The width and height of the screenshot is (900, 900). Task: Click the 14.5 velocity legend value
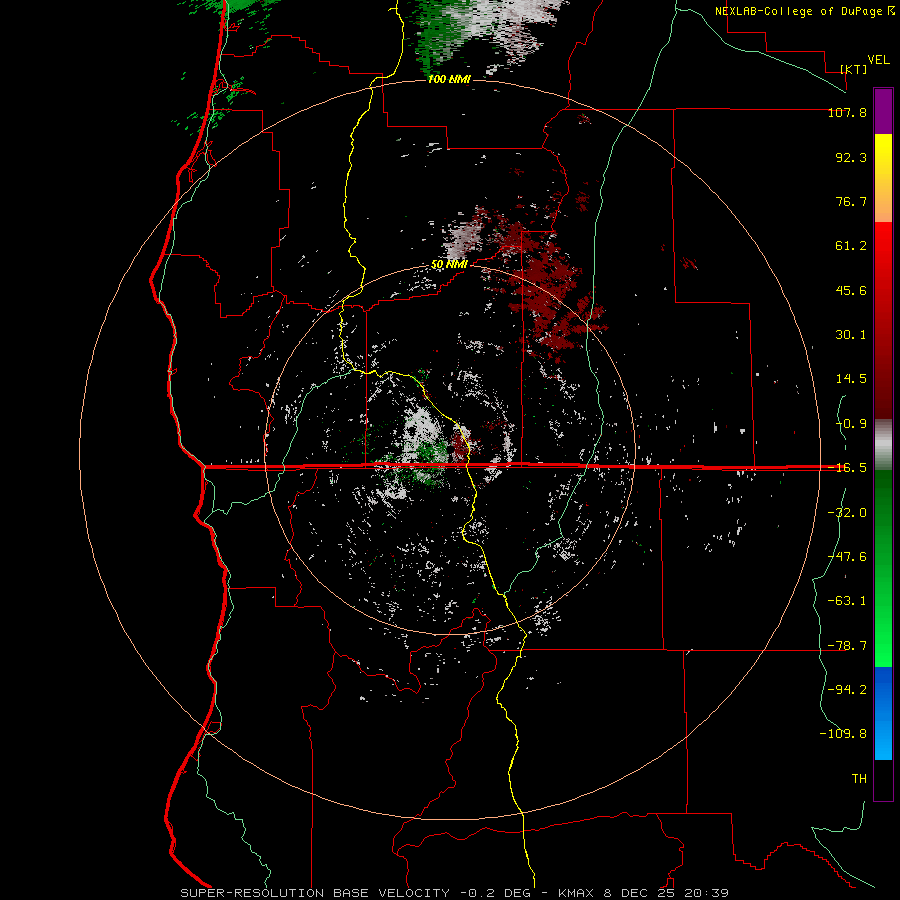tap(851, 379)
